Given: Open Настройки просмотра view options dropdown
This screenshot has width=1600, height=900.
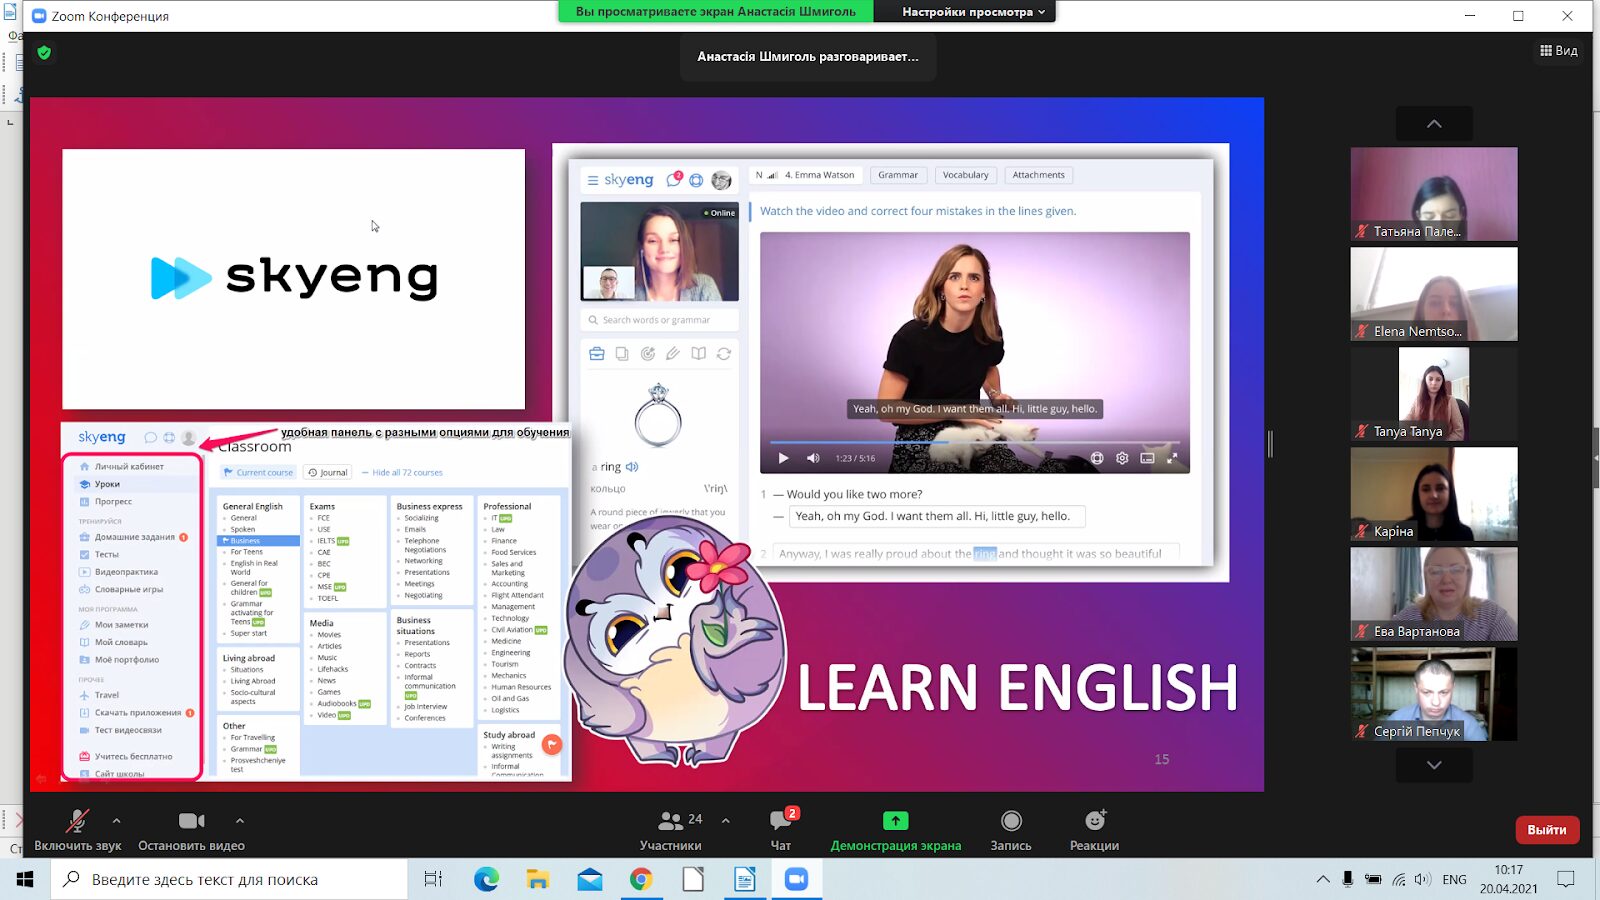Looking at the screenshot, I should coord(973,12).
